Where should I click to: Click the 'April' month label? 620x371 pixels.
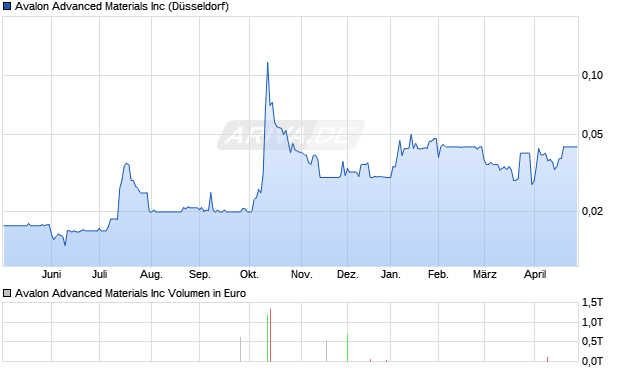click(x=535, y=274)
